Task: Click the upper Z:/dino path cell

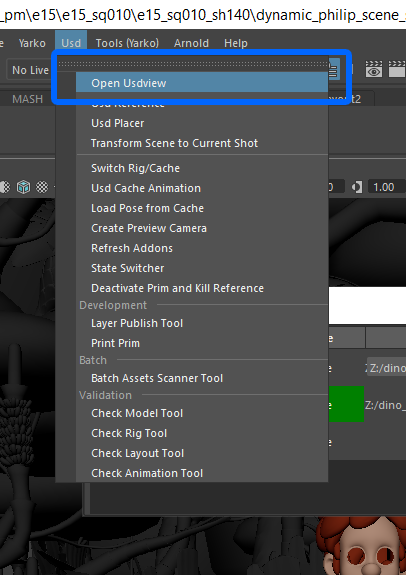Action: tap(386, 368)
